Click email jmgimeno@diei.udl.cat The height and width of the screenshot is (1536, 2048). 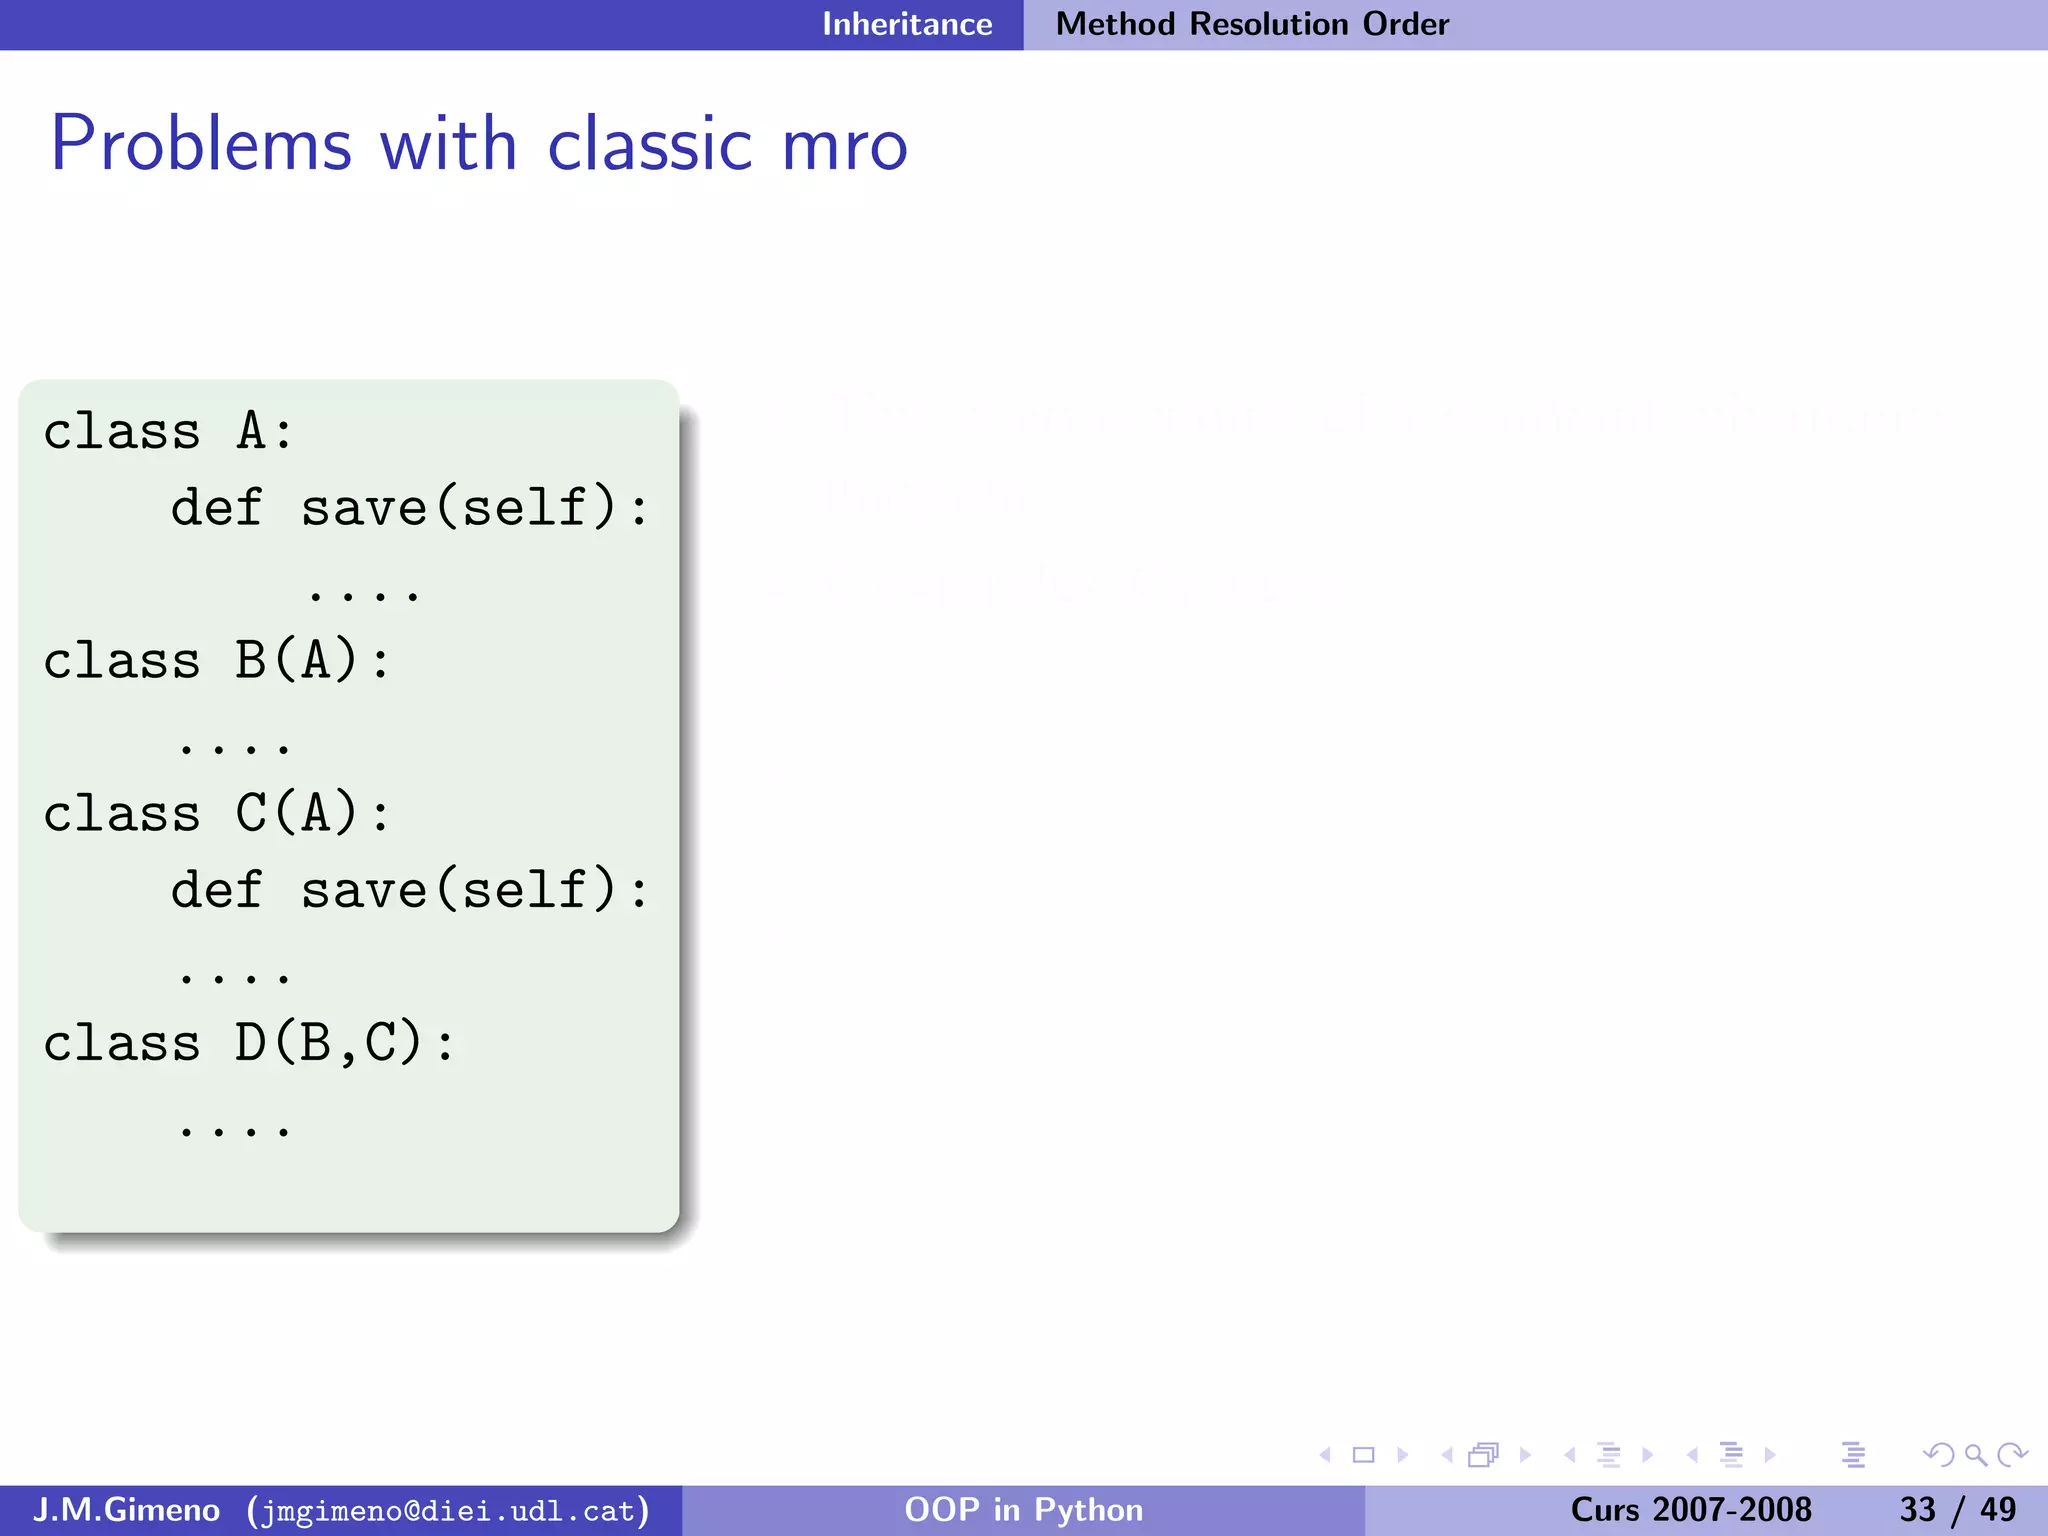pyautogui.click(x=449, y=1510)
